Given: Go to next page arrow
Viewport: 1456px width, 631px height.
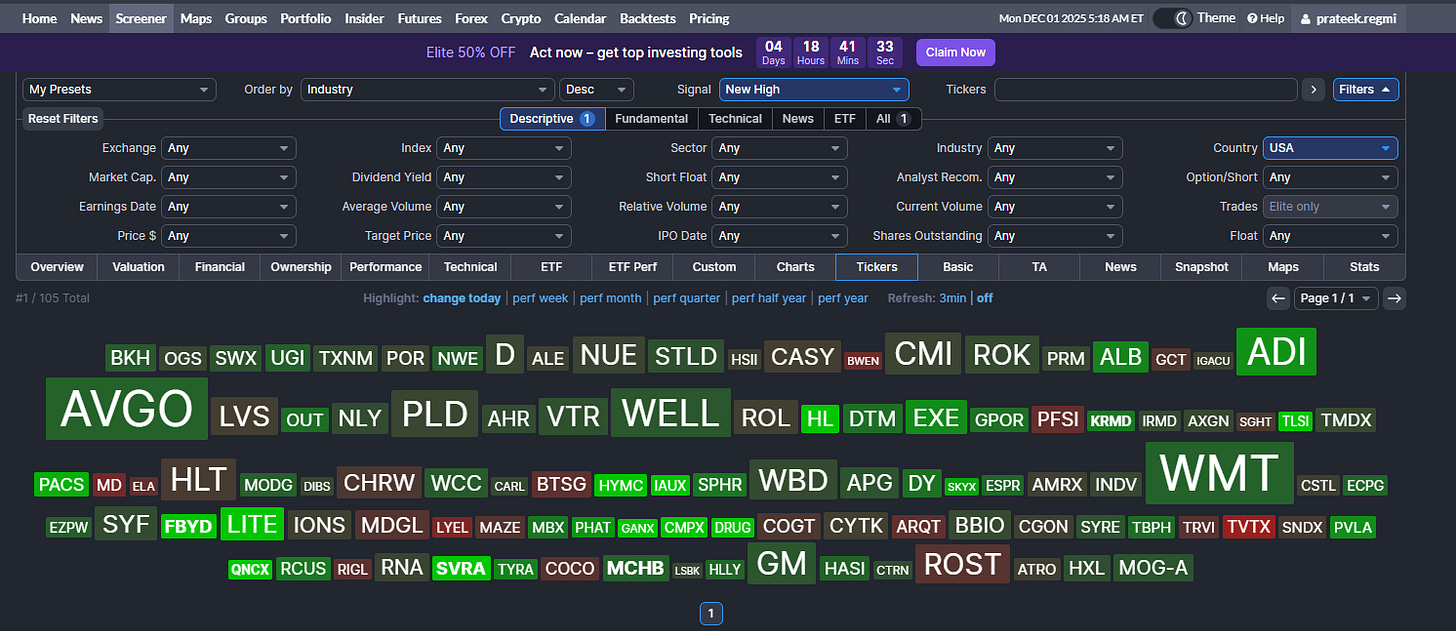Looking at the screenshot, I should tap(1395, 298).
